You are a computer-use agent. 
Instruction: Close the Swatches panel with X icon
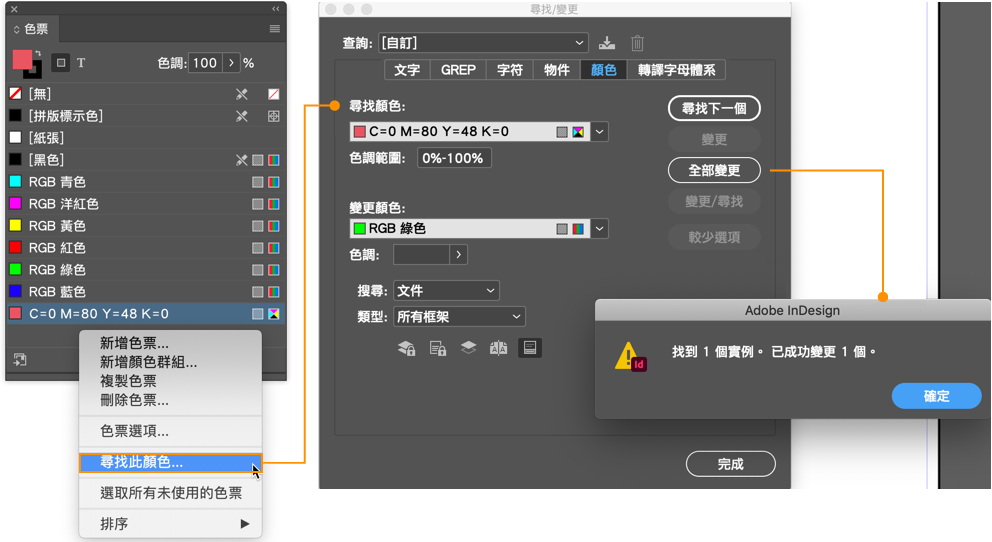(x=14, y=9)
